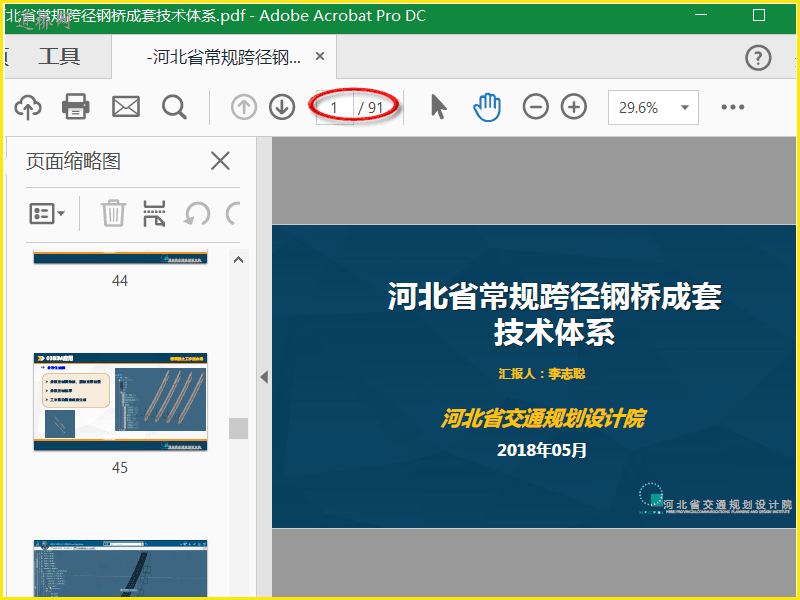Click the page number input field
This screenshot has height=600, width=800.
pos(334,108)
